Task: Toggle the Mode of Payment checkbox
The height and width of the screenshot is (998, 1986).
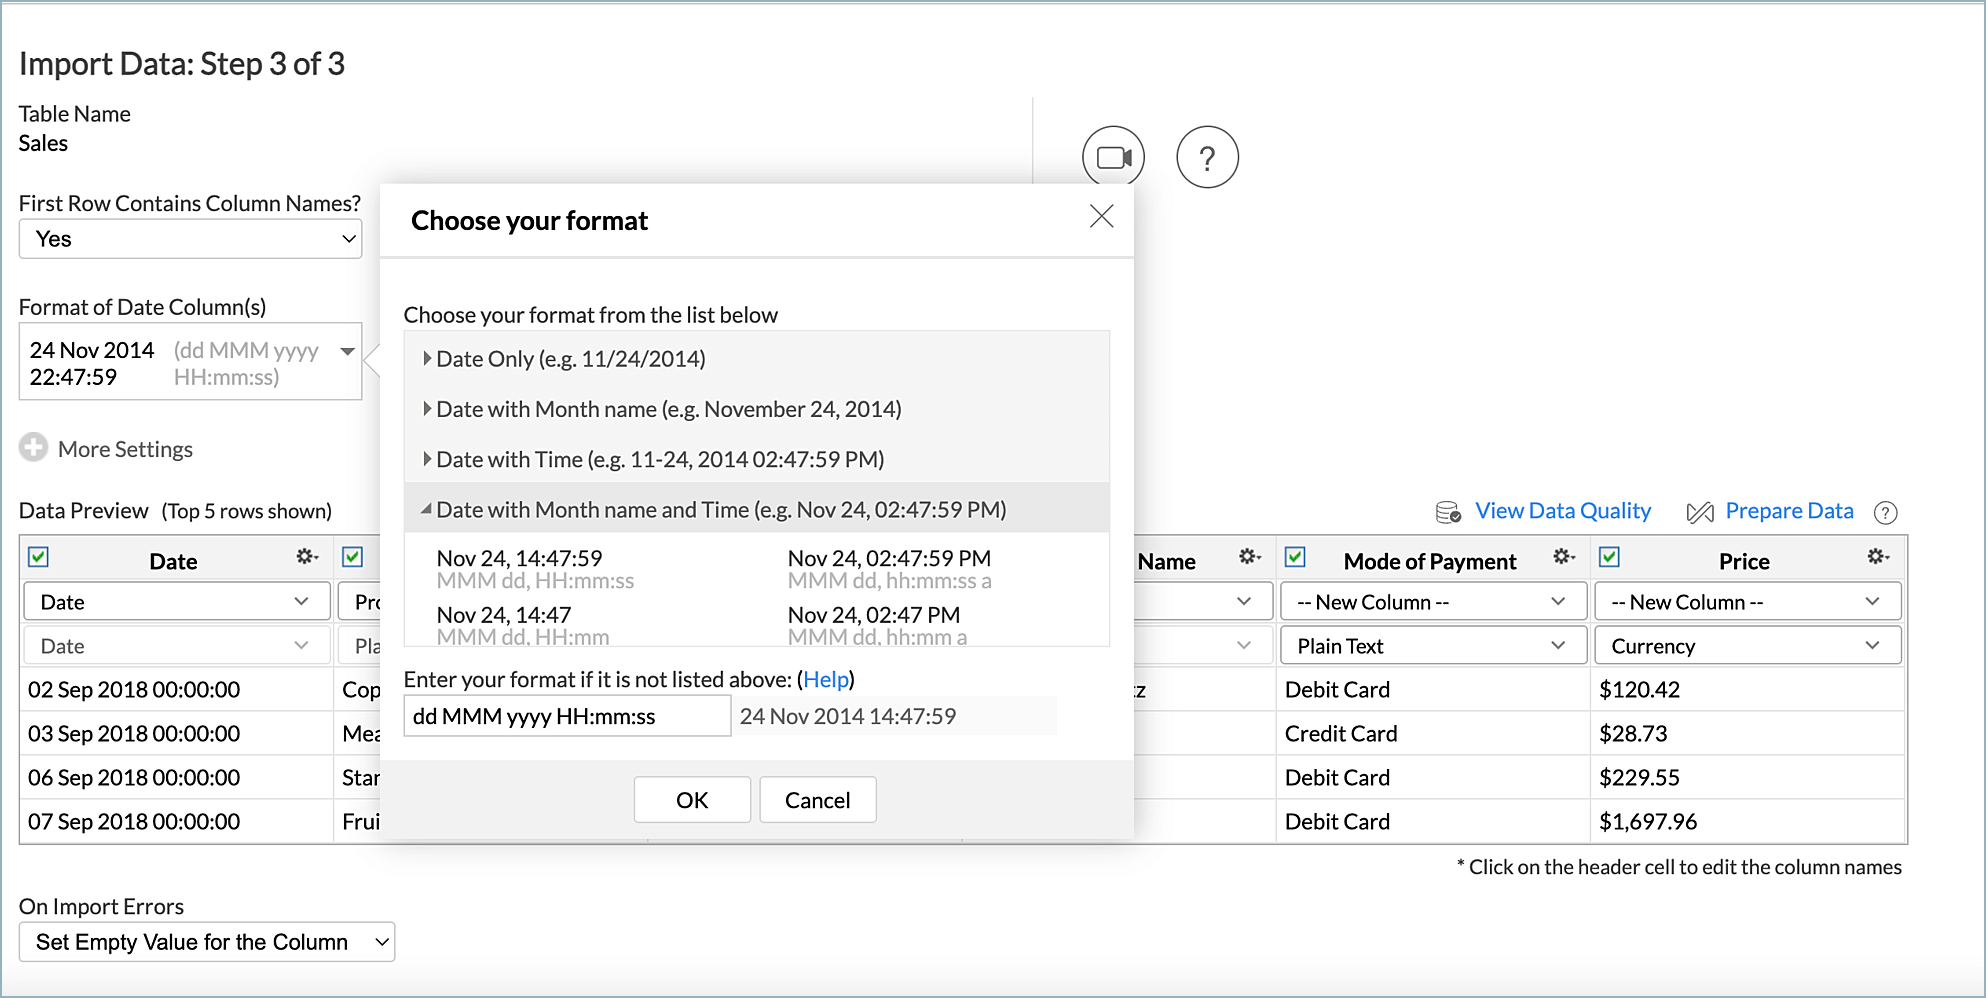Action: tap(1296, 556)
